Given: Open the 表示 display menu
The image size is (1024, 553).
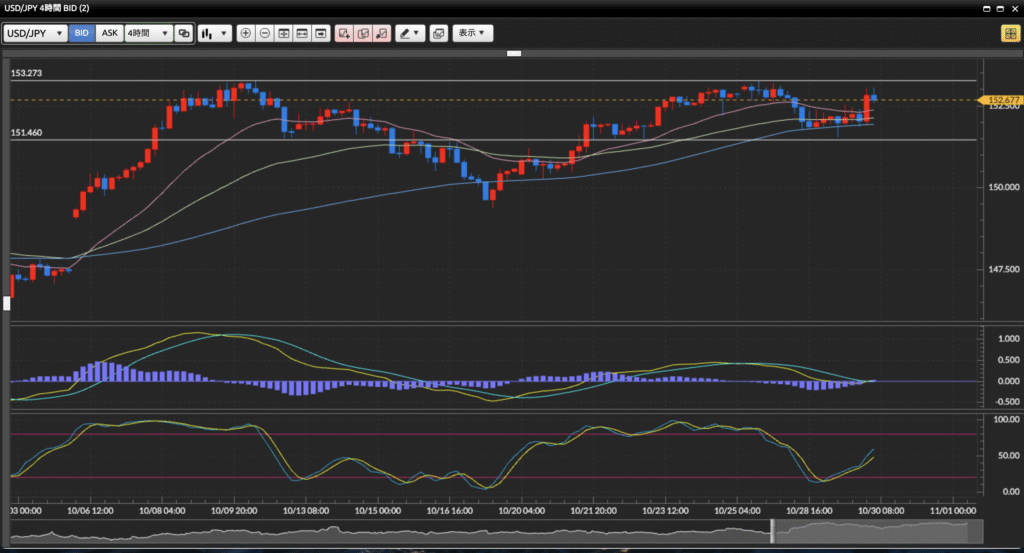Looking at the screenshot, I should 472,33.
